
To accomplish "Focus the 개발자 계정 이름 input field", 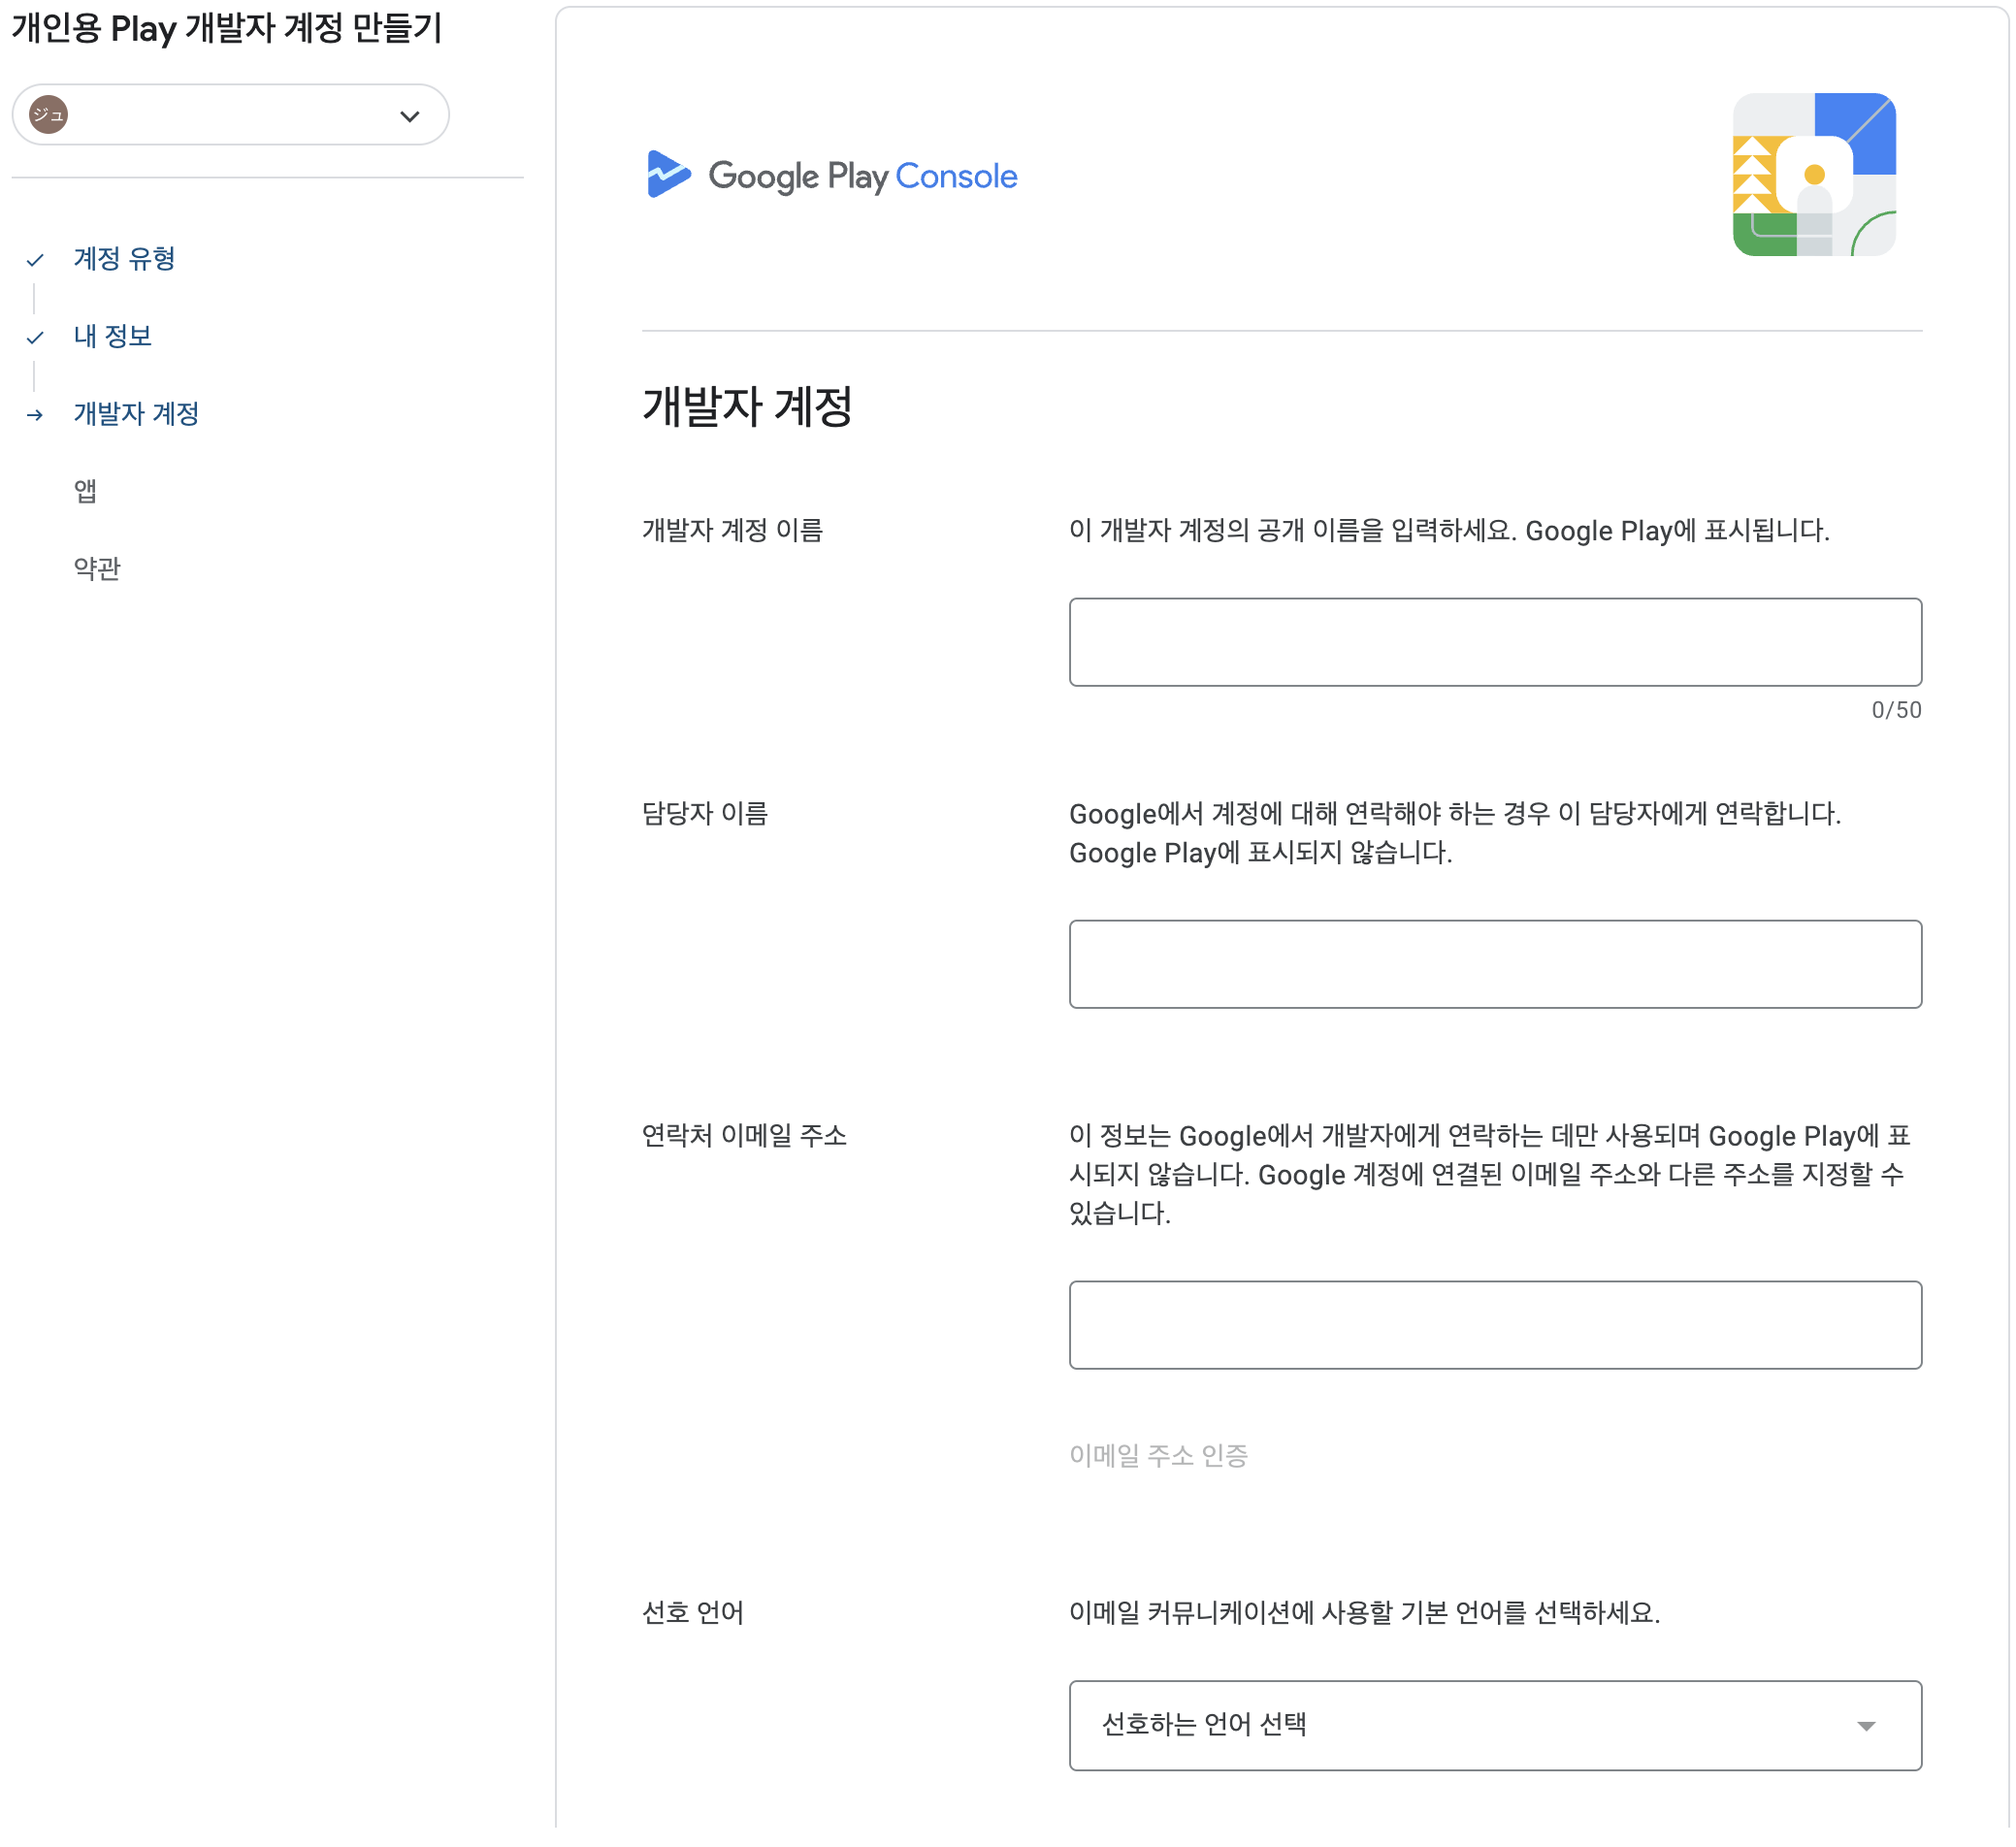I will 1494,642.
